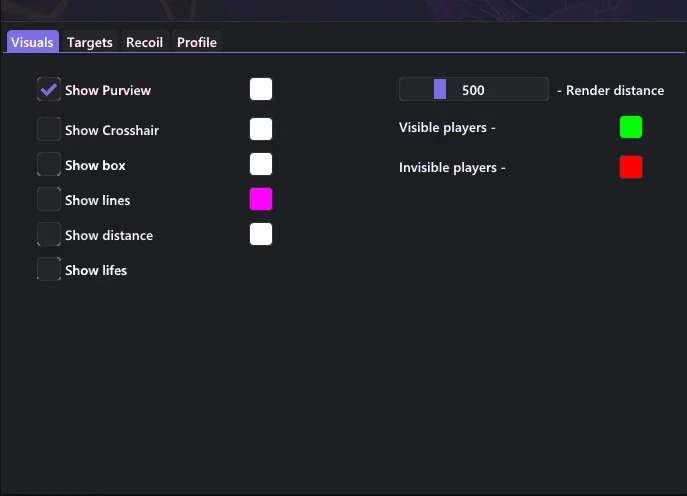Pick the Show Crosshair color swatch
The height and width of the screenshot is (496, 687).
[261, 129]
